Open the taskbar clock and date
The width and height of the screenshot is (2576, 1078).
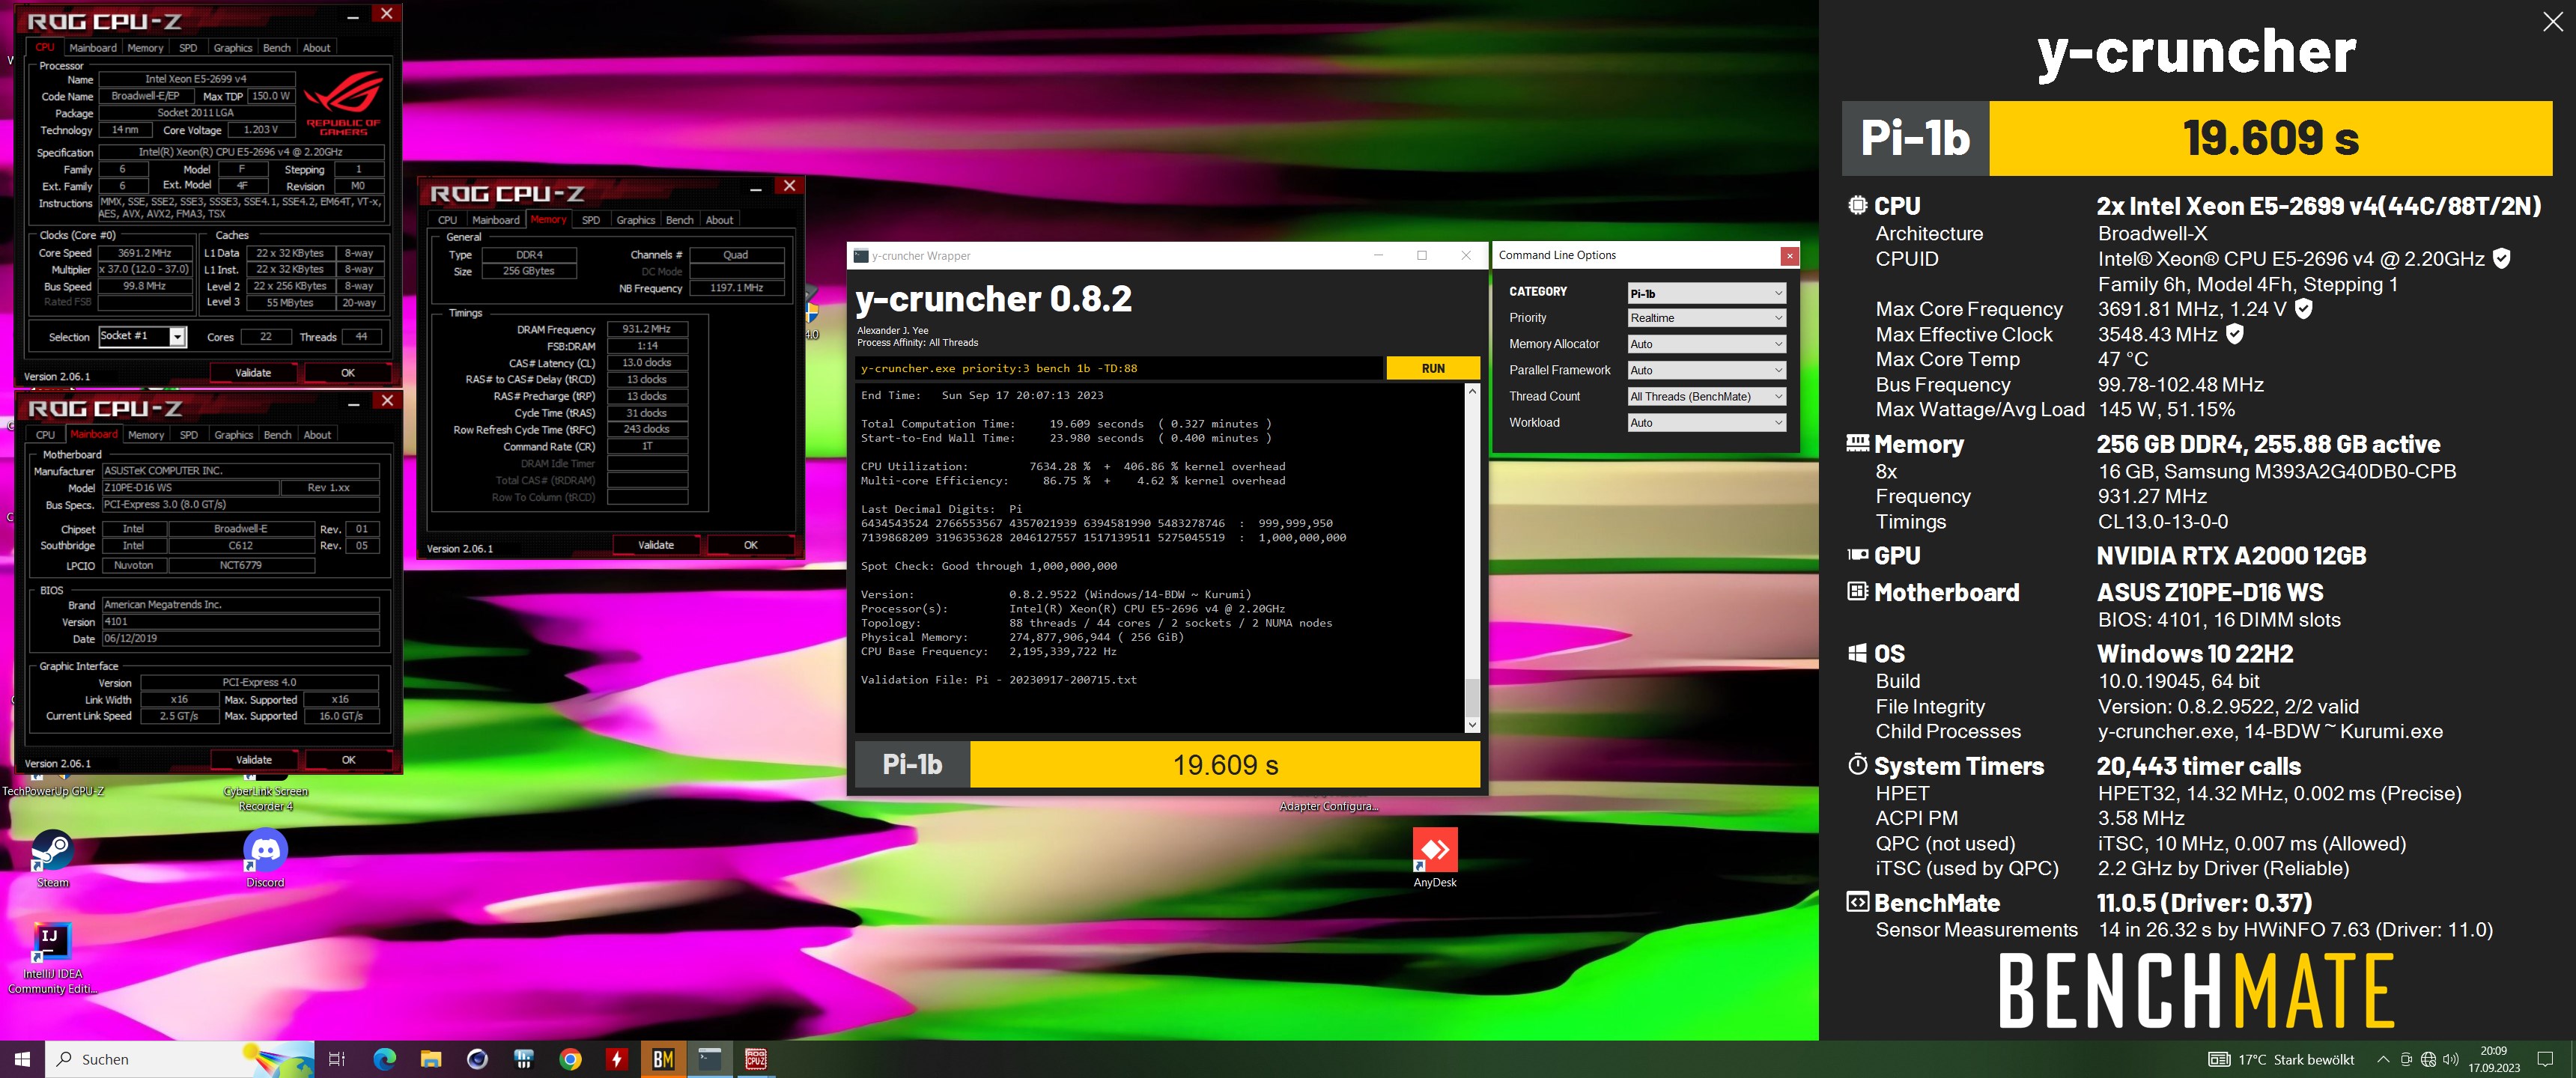2493,1059
